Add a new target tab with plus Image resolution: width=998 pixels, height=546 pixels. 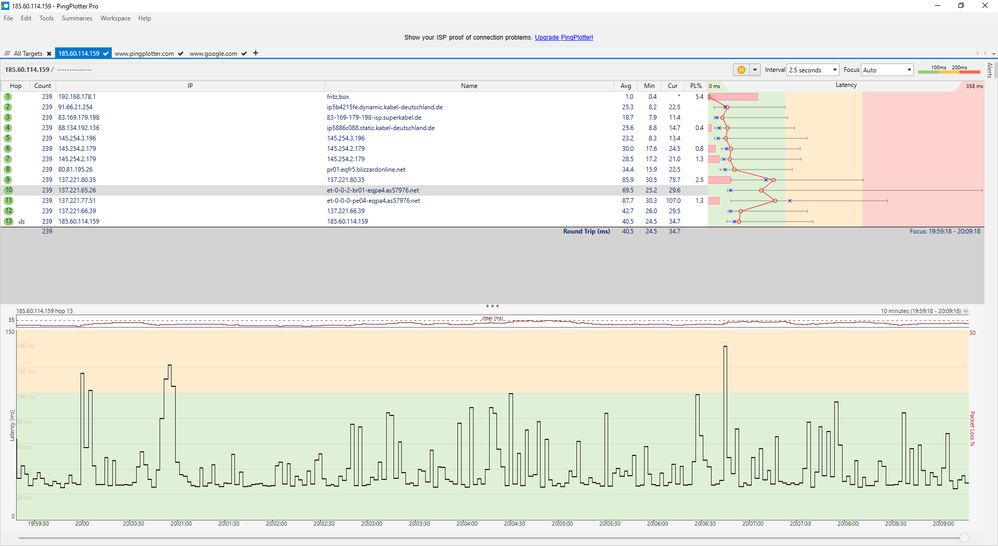pos(255,53)
